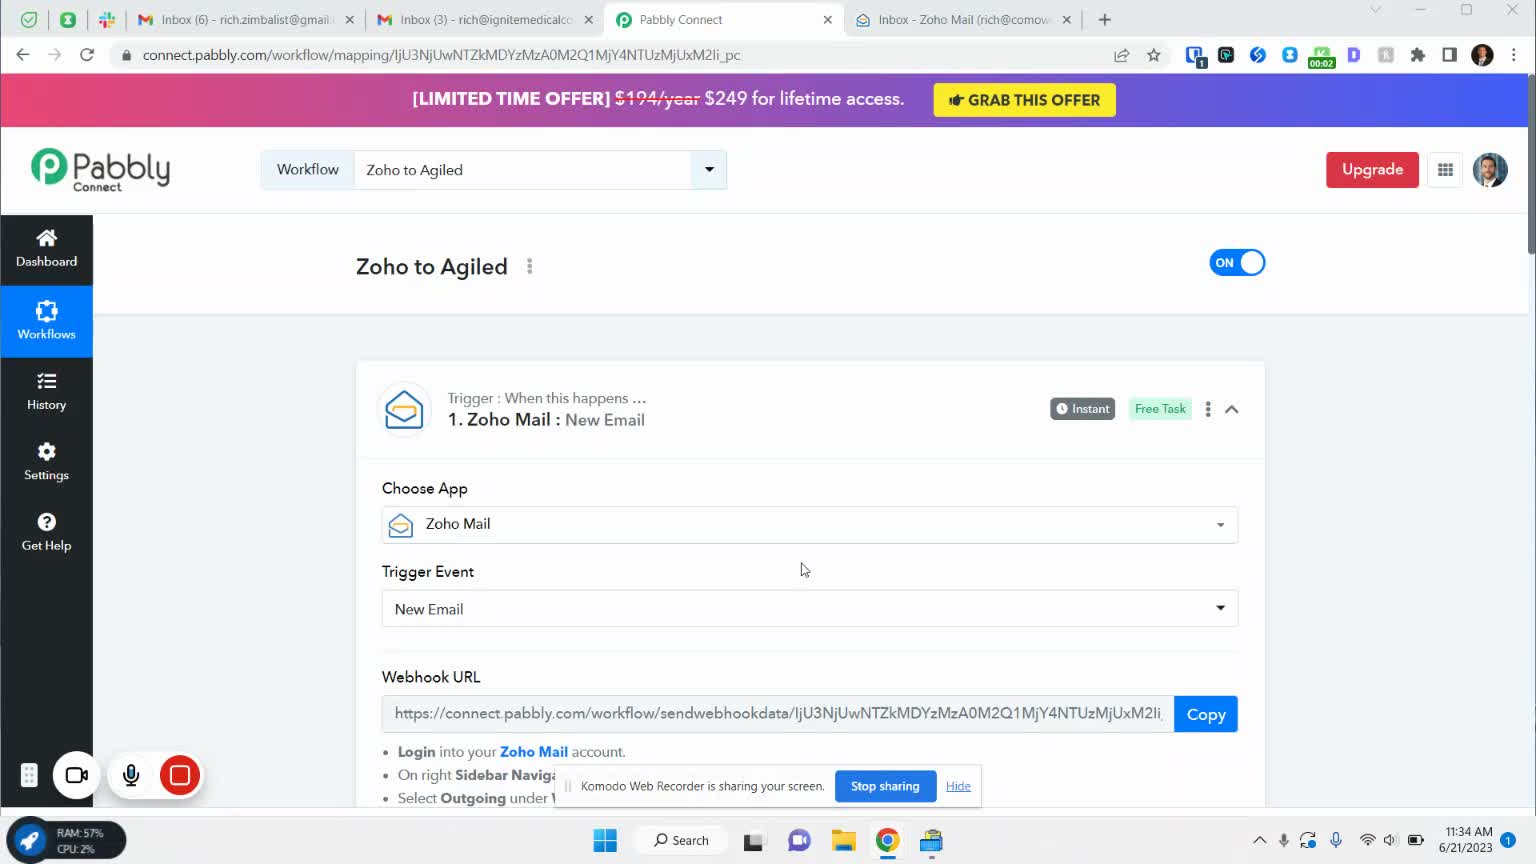
Task: Collapse the Zoho Mail trigger step
Action: coord(1232,409)
